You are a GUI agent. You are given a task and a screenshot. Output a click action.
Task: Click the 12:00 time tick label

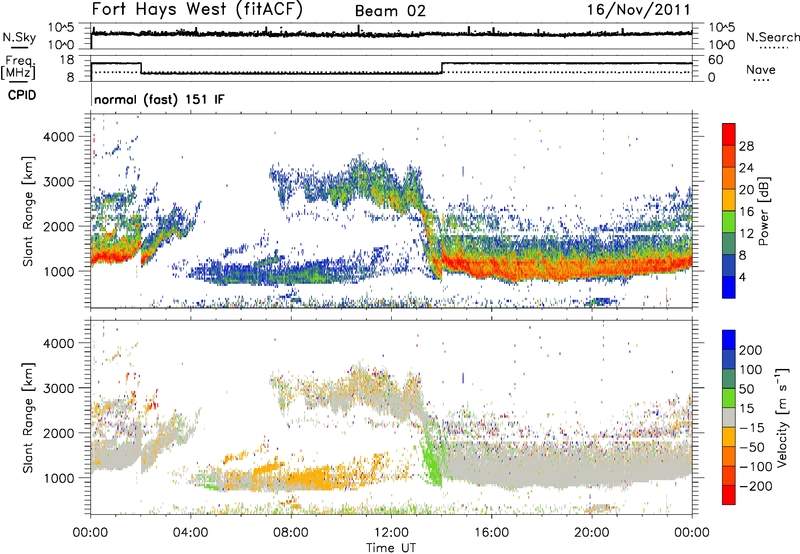[391, 533]
